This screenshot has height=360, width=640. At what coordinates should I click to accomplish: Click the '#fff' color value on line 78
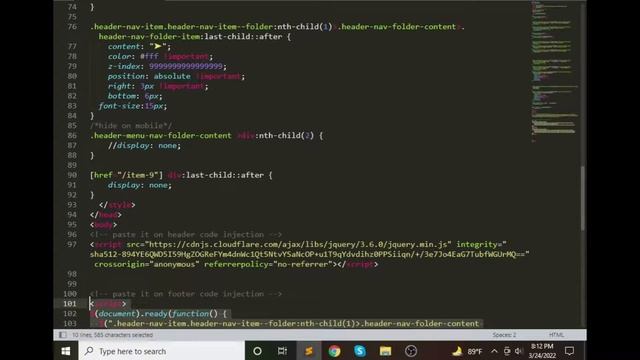[x=149, y=56]
